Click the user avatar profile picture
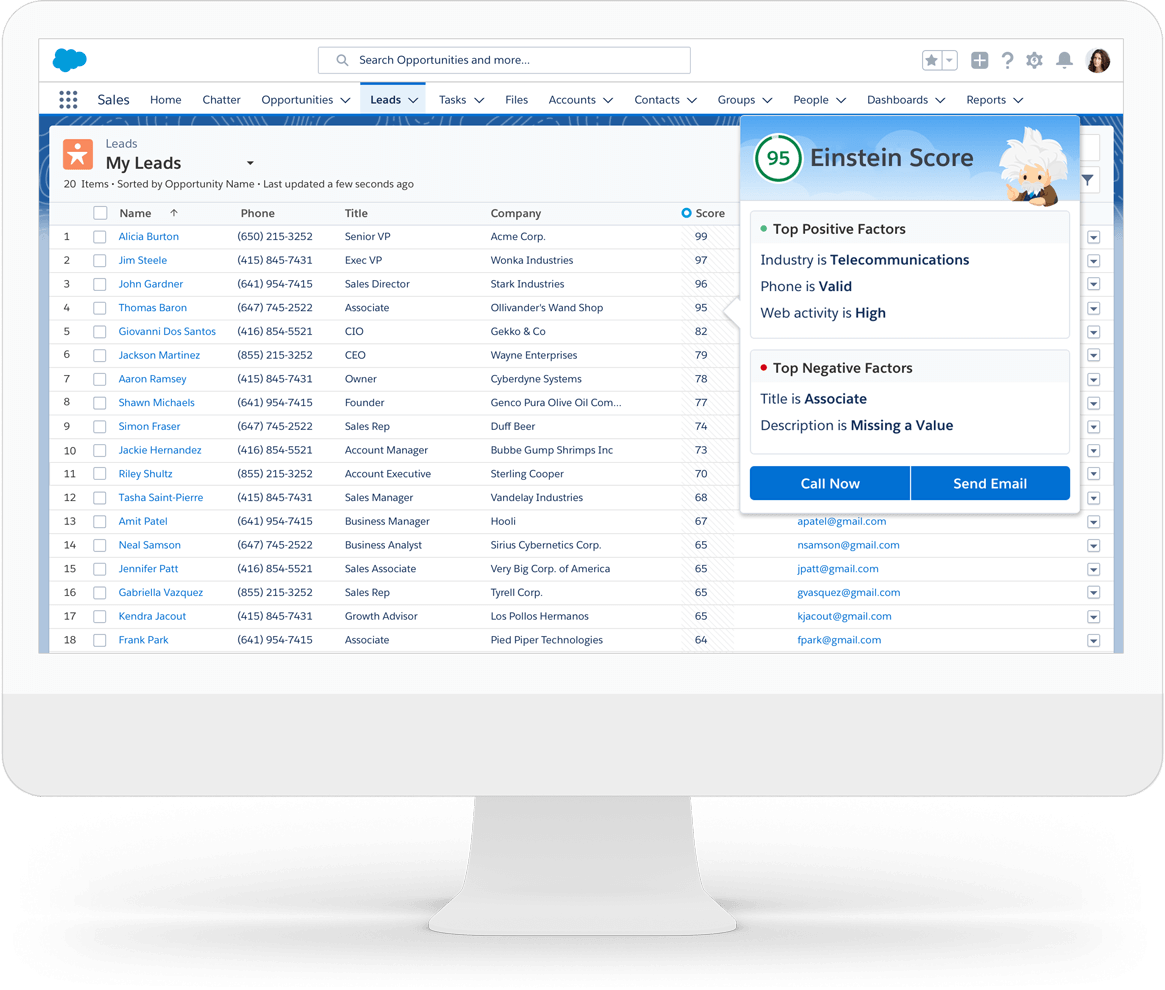The width and height of the screenshot is (1165, 990). point(1098,61)
